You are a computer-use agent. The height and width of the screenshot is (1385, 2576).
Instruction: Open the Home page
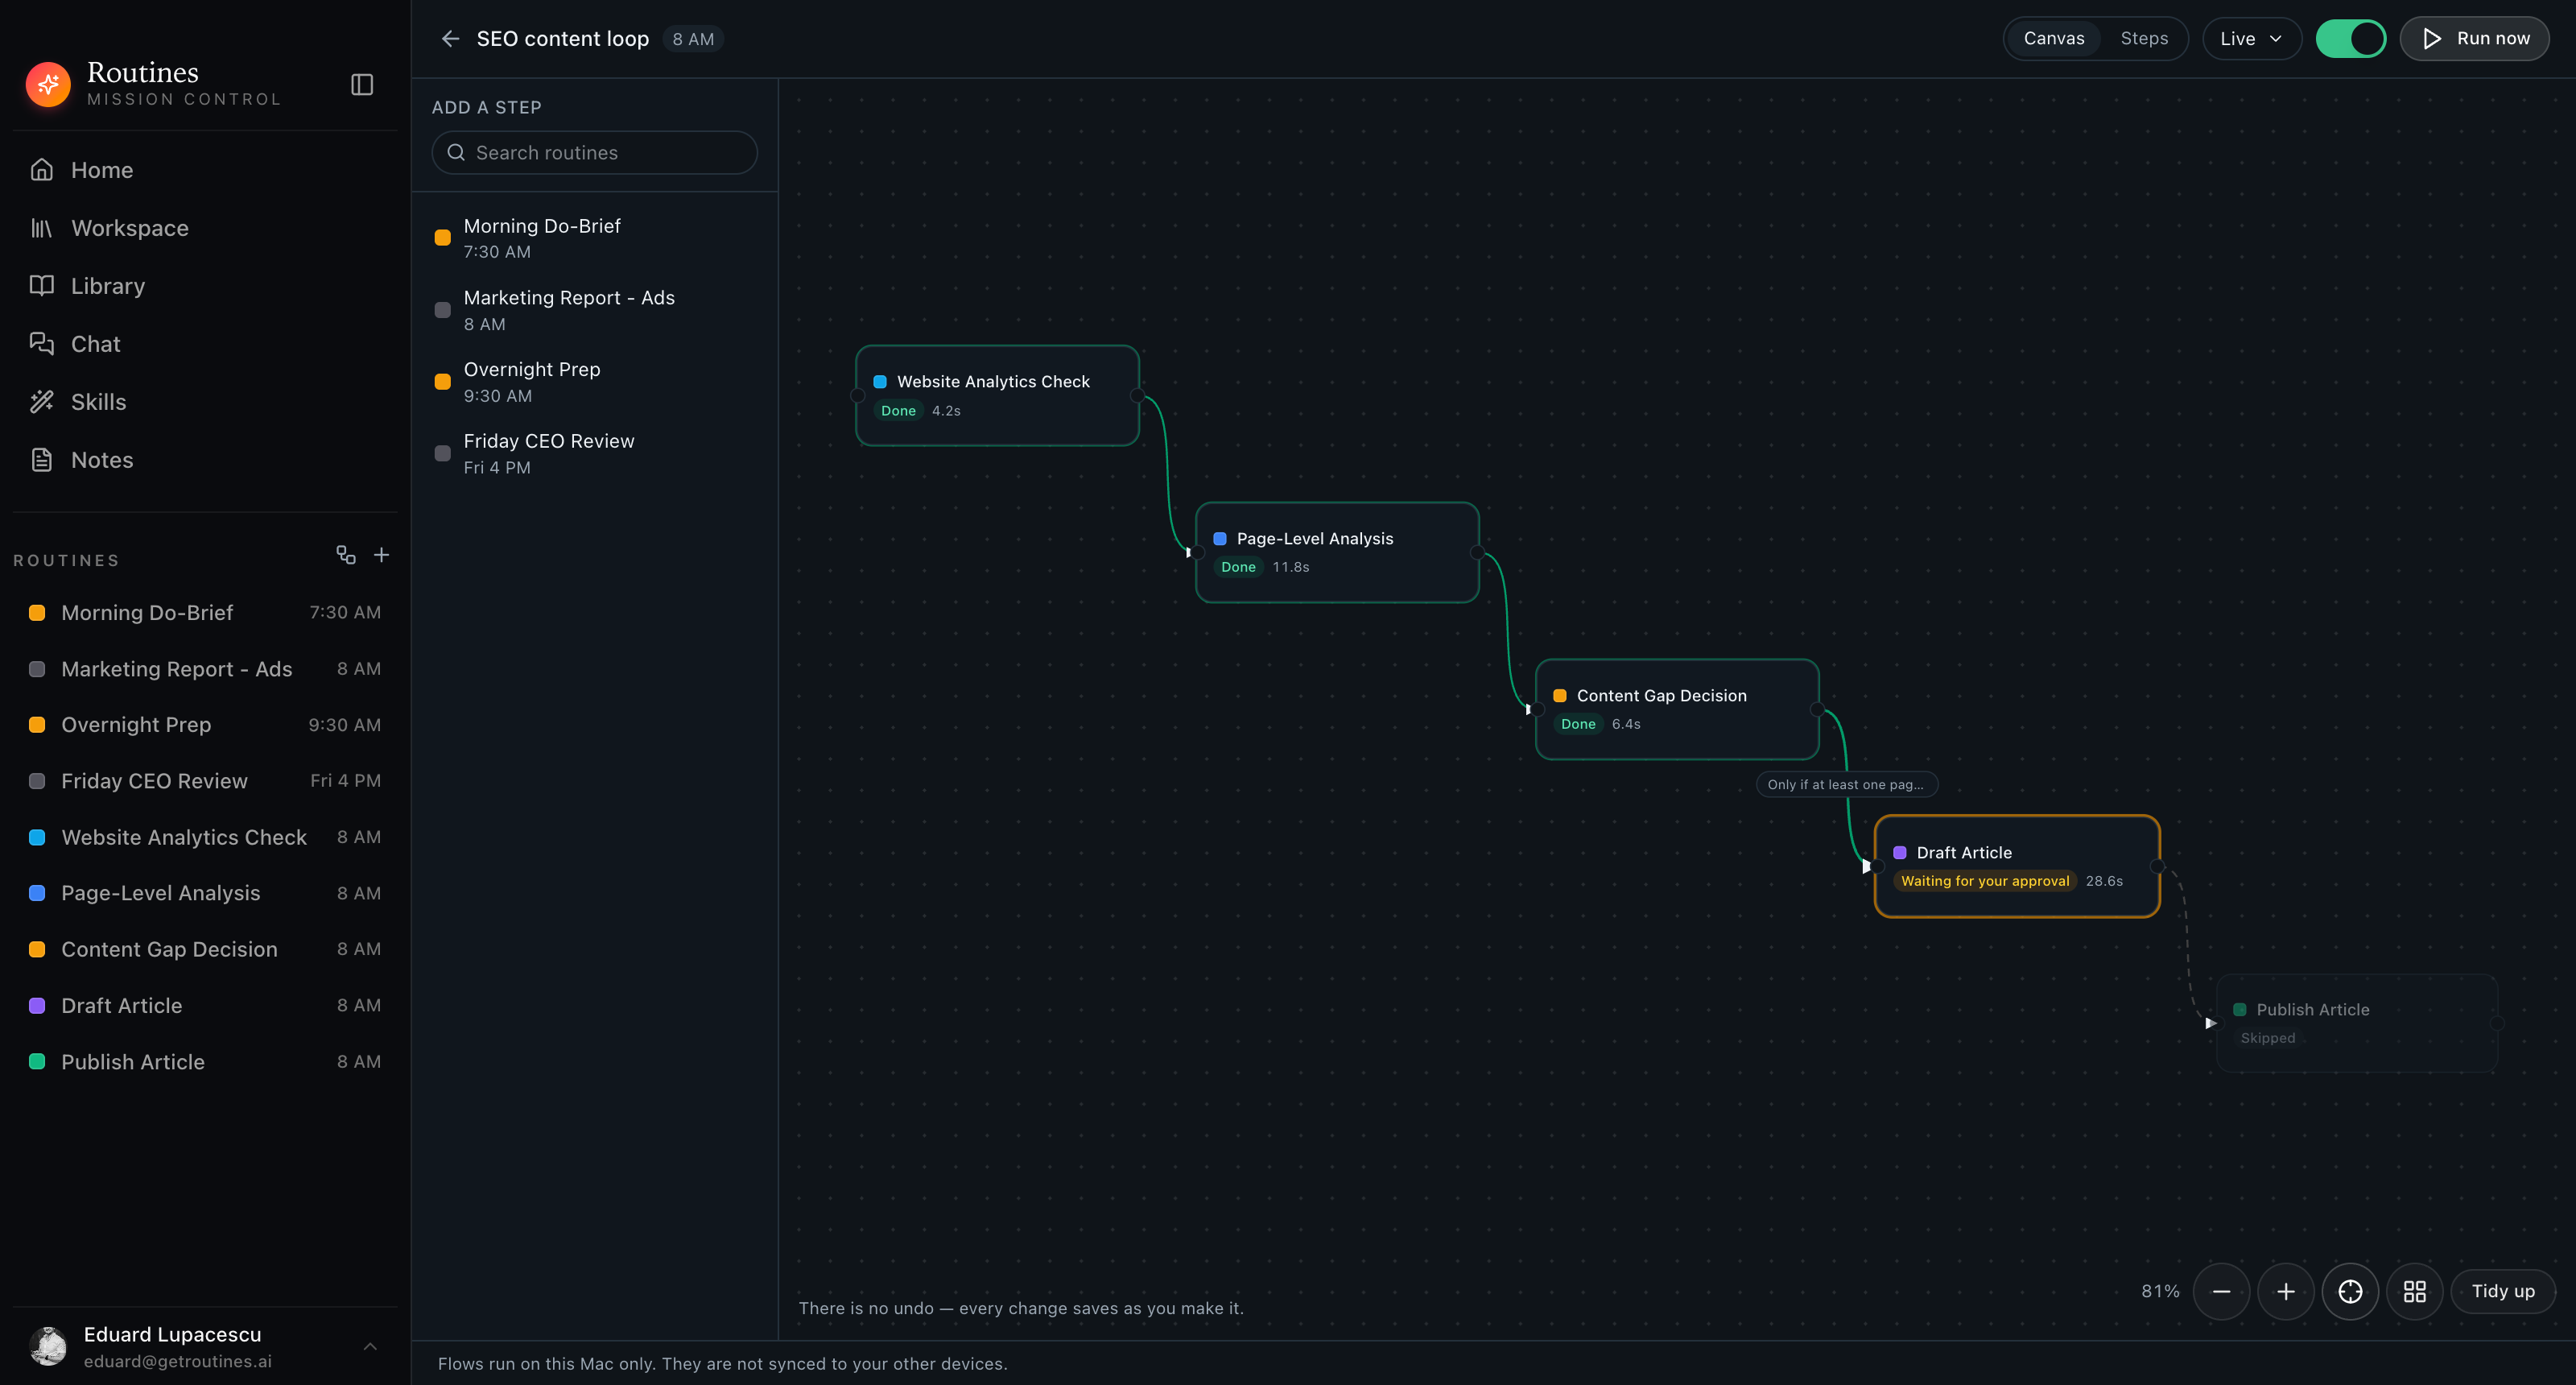tap(205, 170)
